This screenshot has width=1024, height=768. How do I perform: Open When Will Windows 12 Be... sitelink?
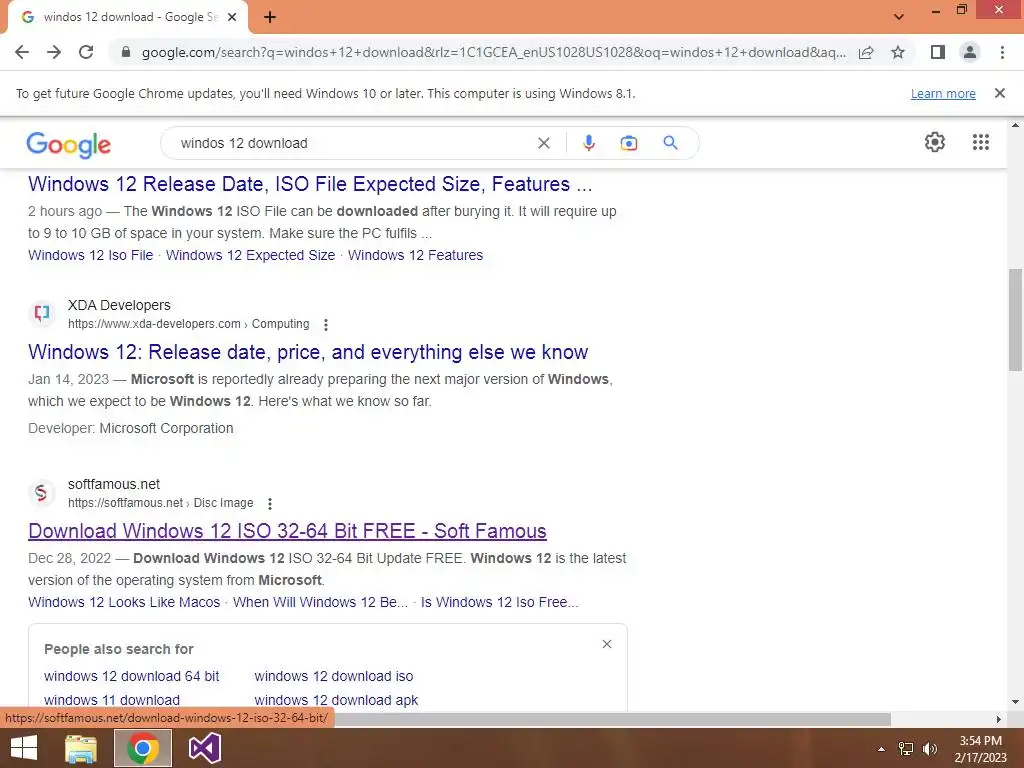320,602
